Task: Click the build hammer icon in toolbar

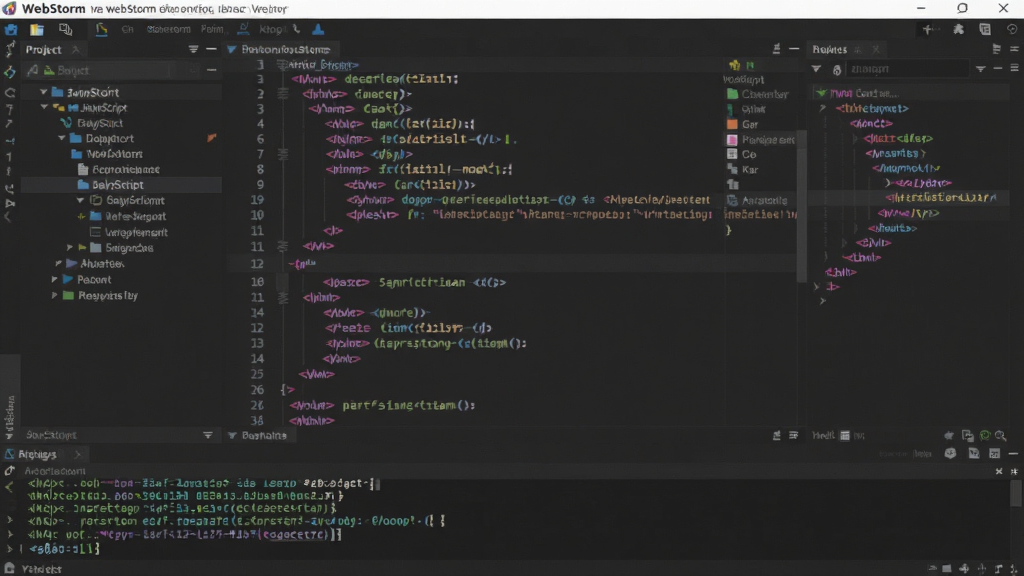Action: [x=101, y=29]
